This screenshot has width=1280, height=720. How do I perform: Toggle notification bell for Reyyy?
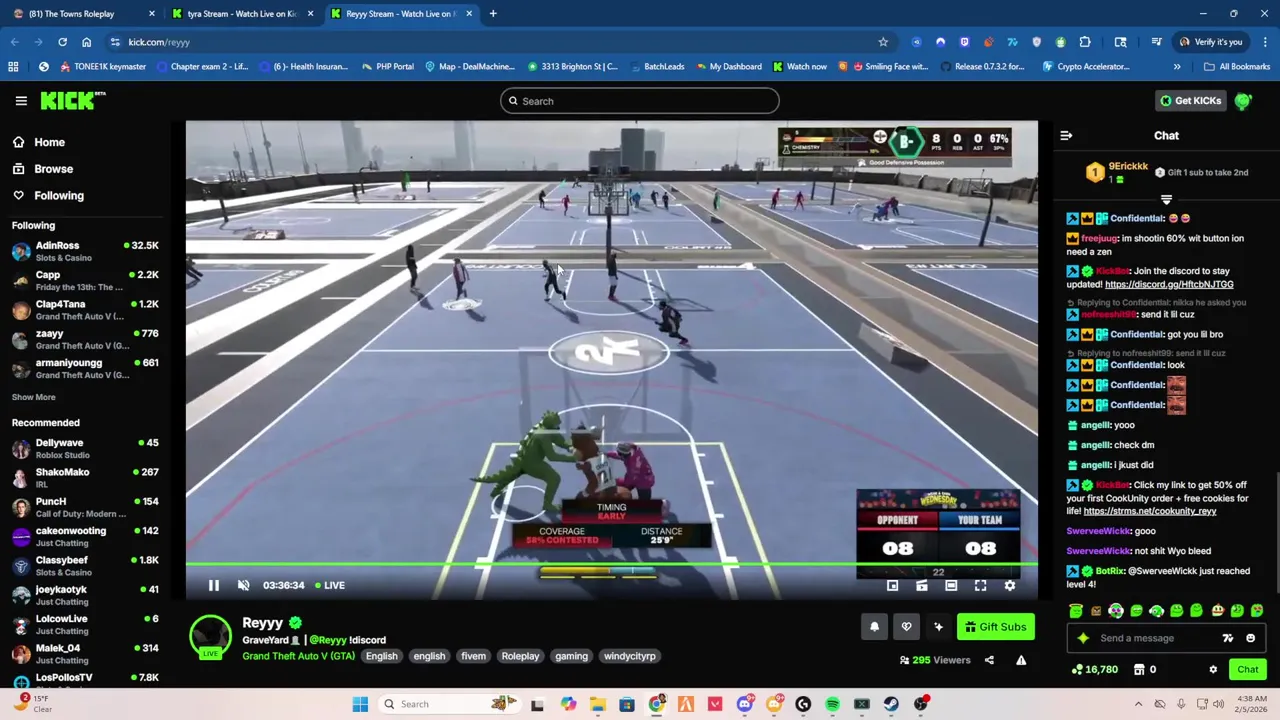874,627
